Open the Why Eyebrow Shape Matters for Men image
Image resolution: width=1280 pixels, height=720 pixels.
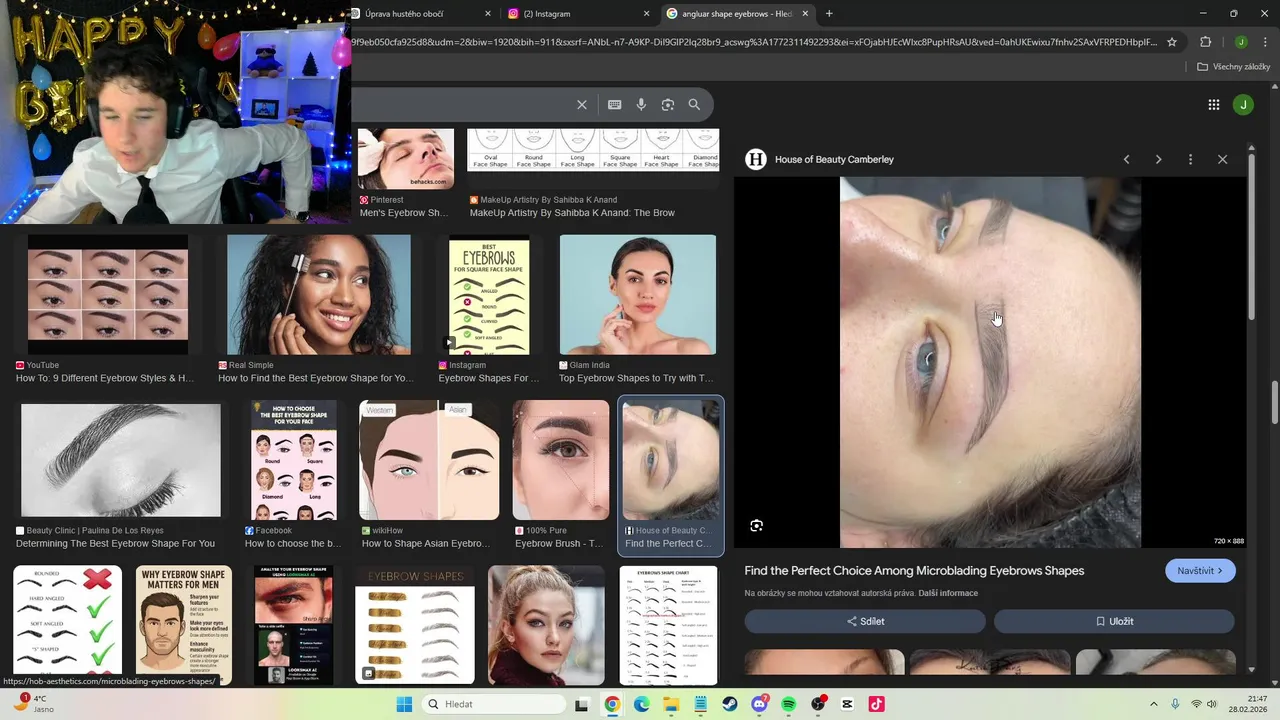tap(184, 625)
